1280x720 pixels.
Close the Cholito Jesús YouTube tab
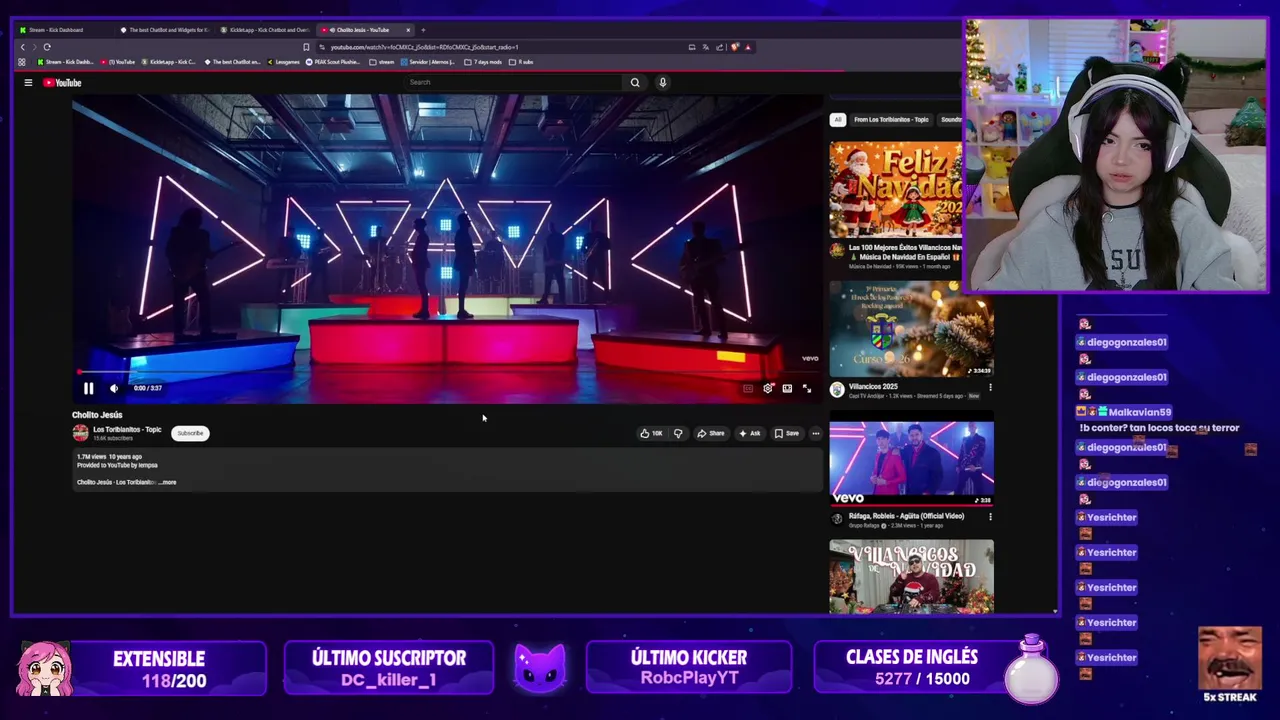pos(409,30)
